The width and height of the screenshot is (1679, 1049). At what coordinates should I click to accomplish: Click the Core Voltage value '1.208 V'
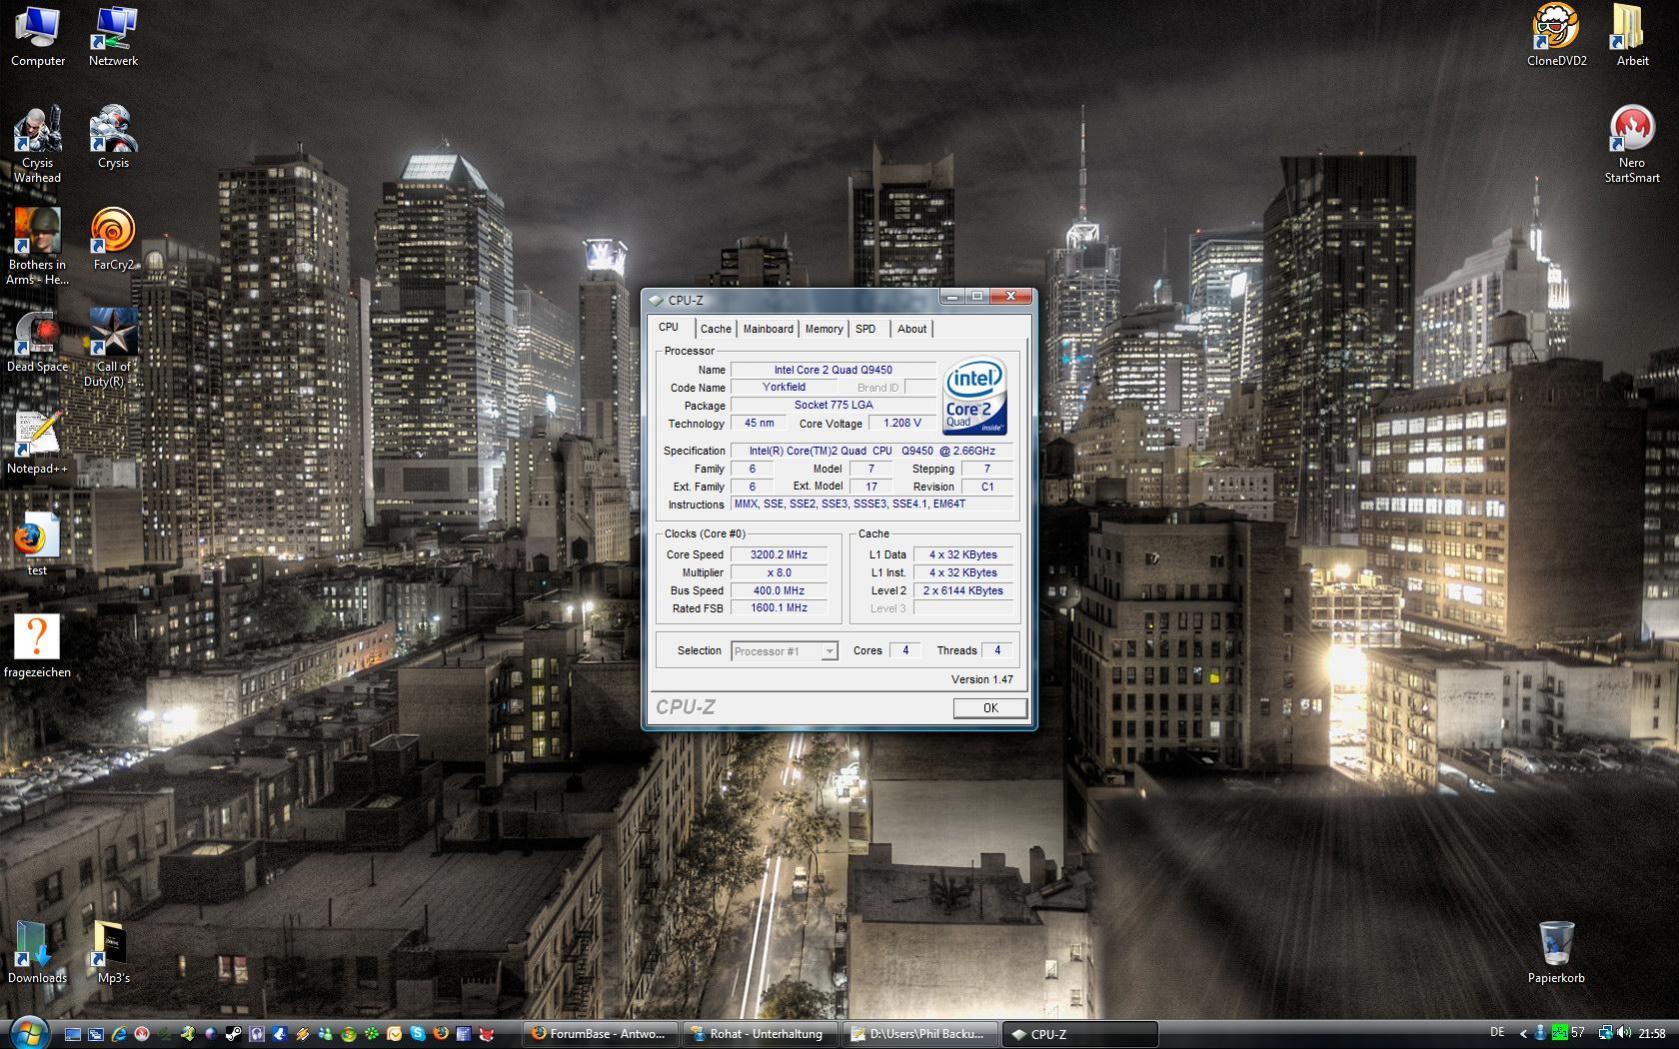[x=902, y=423]
